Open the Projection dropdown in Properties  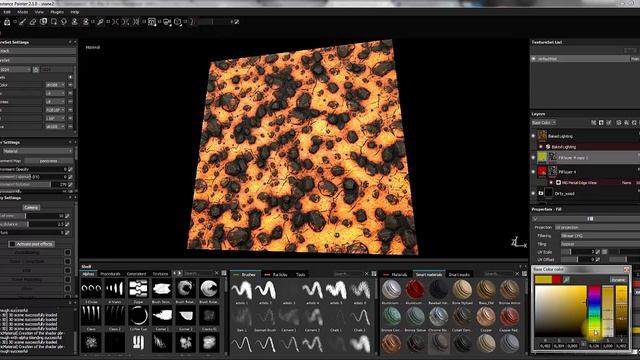(x=597, y=227)
